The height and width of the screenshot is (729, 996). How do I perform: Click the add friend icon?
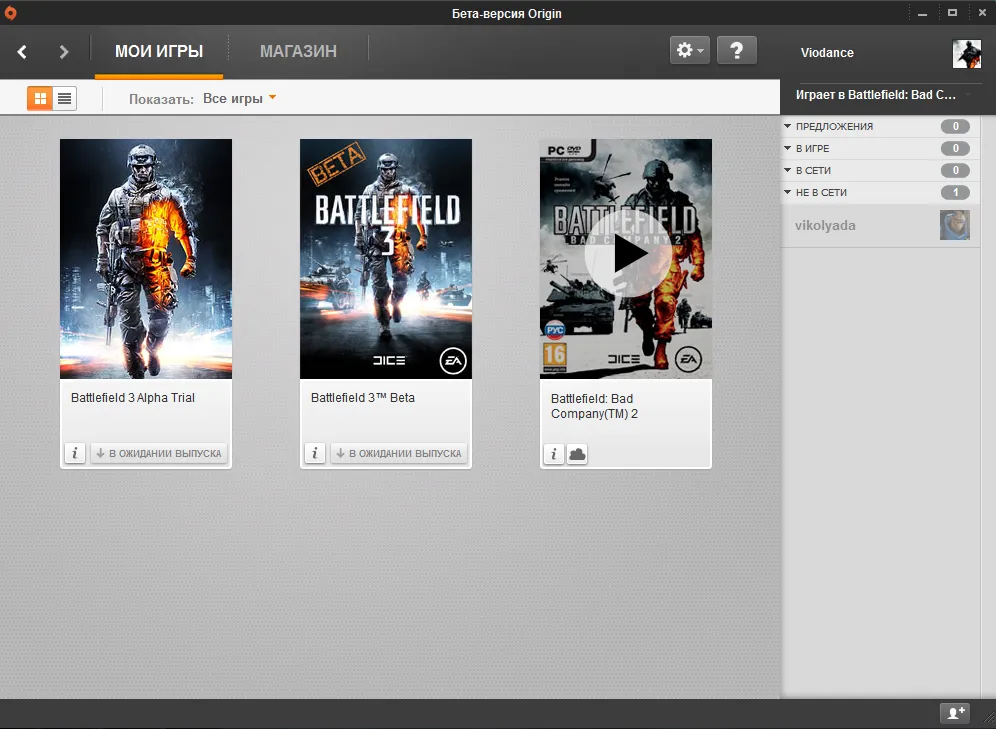pos(955,713)
